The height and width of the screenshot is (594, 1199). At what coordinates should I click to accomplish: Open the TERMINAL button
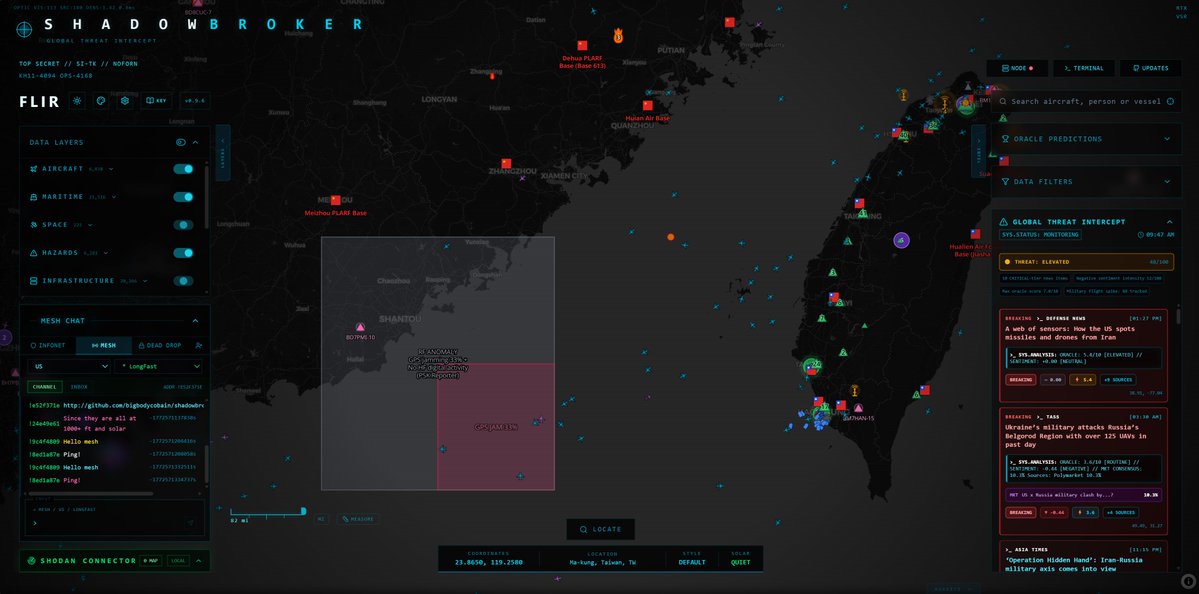coord(1084,68)
